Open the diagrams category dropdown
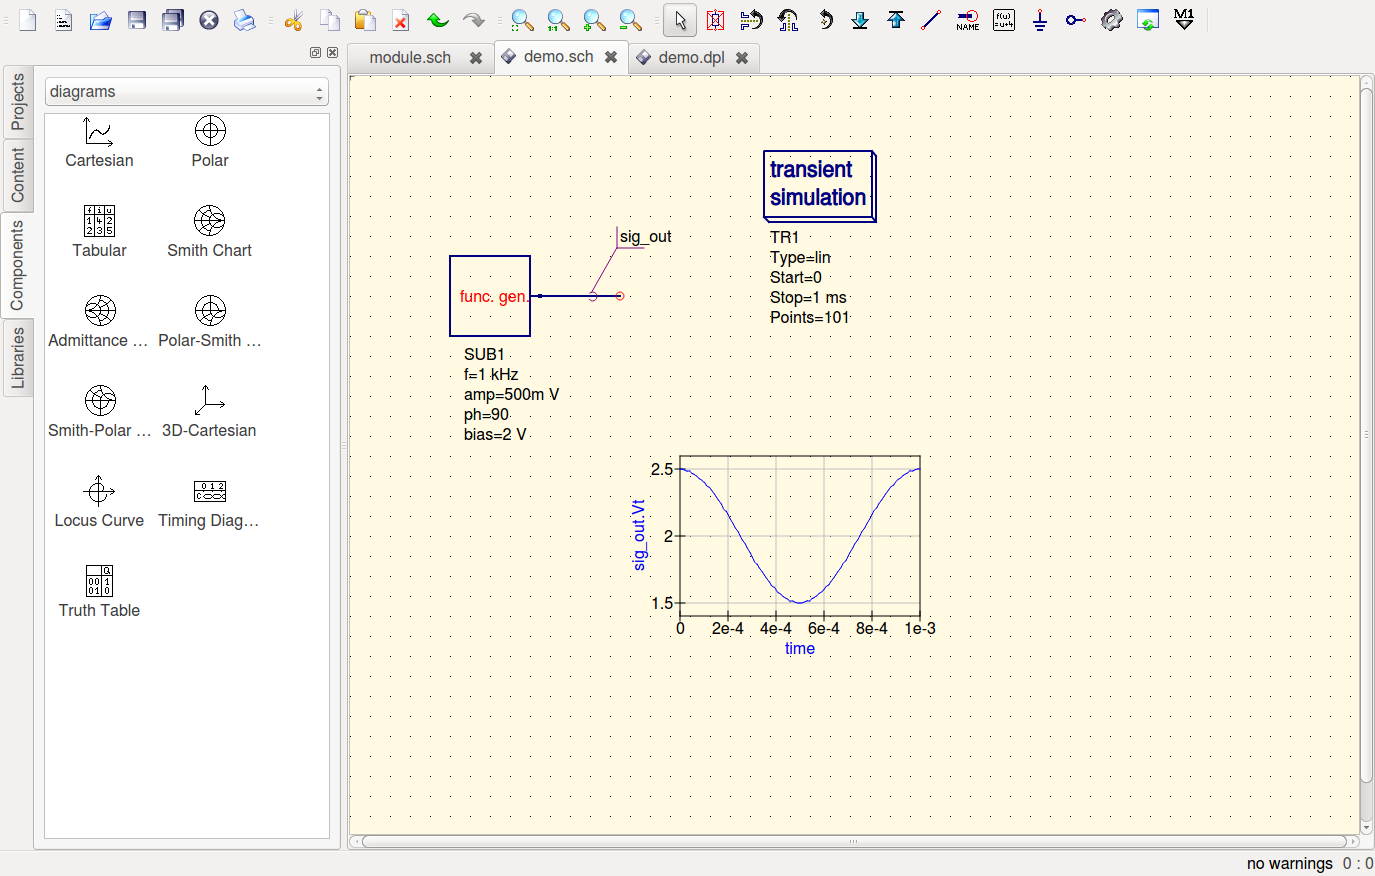1375x876 pixels. click(187, 92)
